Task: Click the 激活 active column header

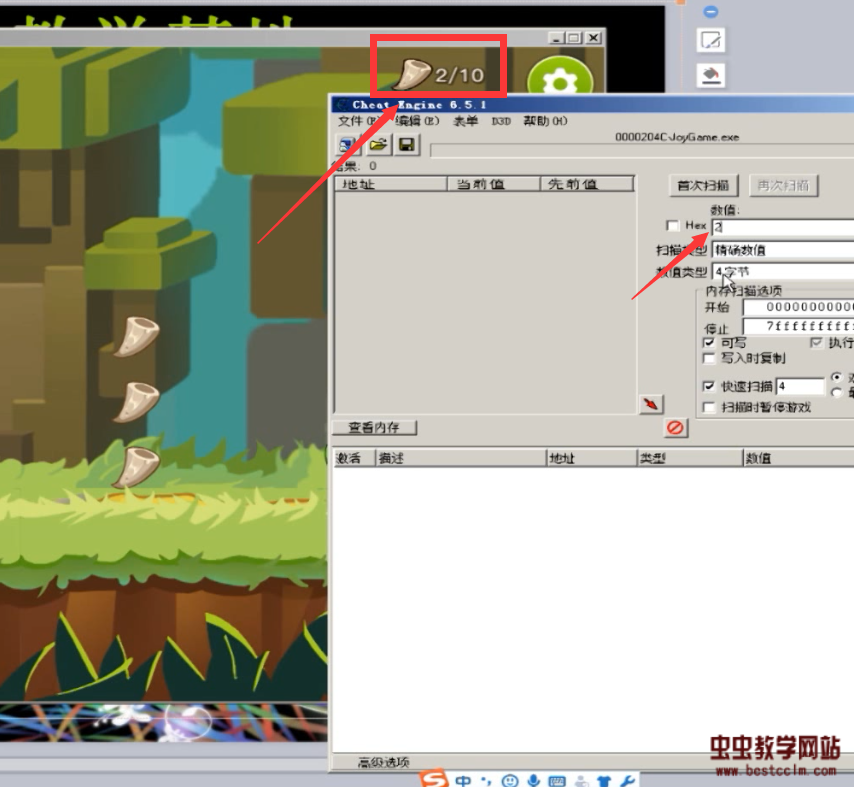Action: point(354,458)
